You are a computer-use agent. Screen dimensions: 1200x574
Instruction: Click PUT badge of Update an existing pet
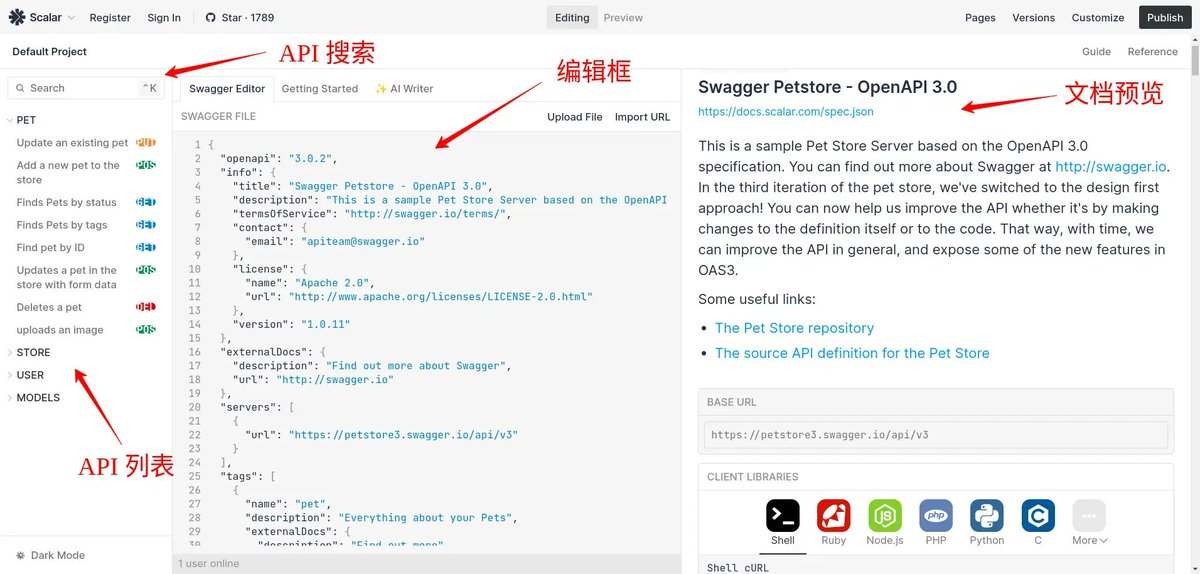pyautogui.click(x=146, y=143)
